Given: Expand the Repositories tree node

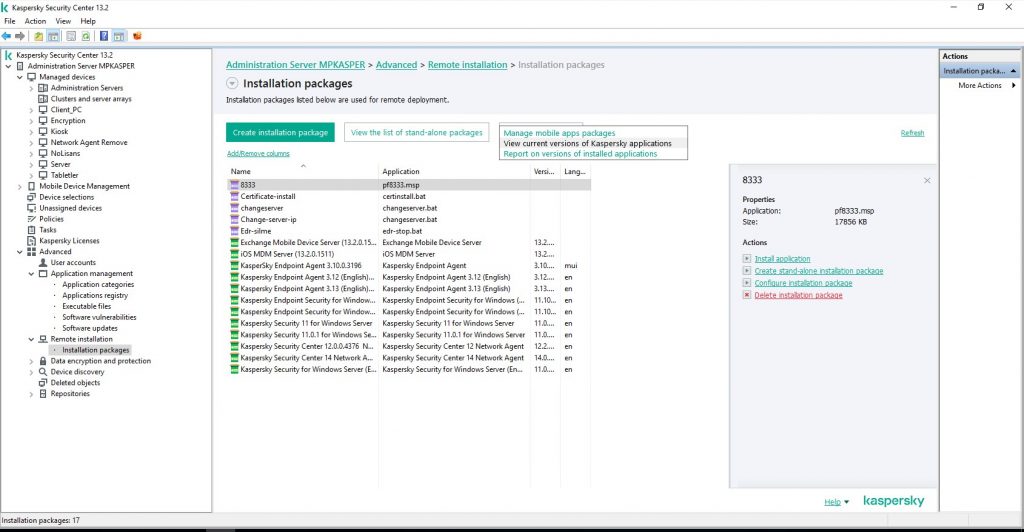Looking at the screenshot, I should point(31,394).
